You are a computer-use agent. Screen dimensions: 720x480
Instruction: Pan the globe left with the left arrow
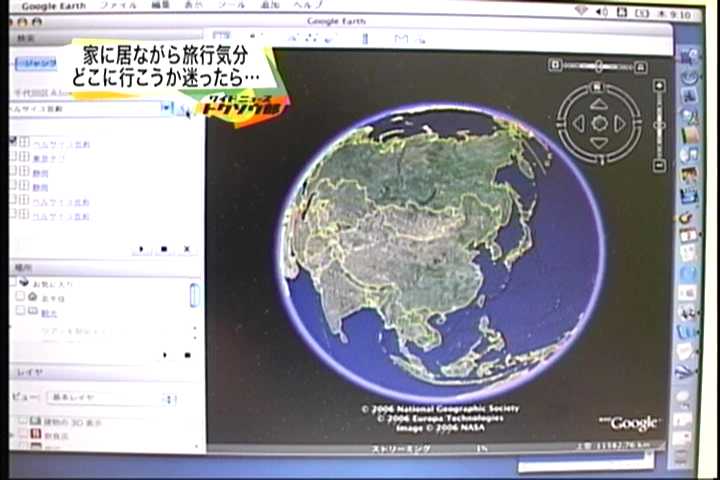(x=579, y=123)
